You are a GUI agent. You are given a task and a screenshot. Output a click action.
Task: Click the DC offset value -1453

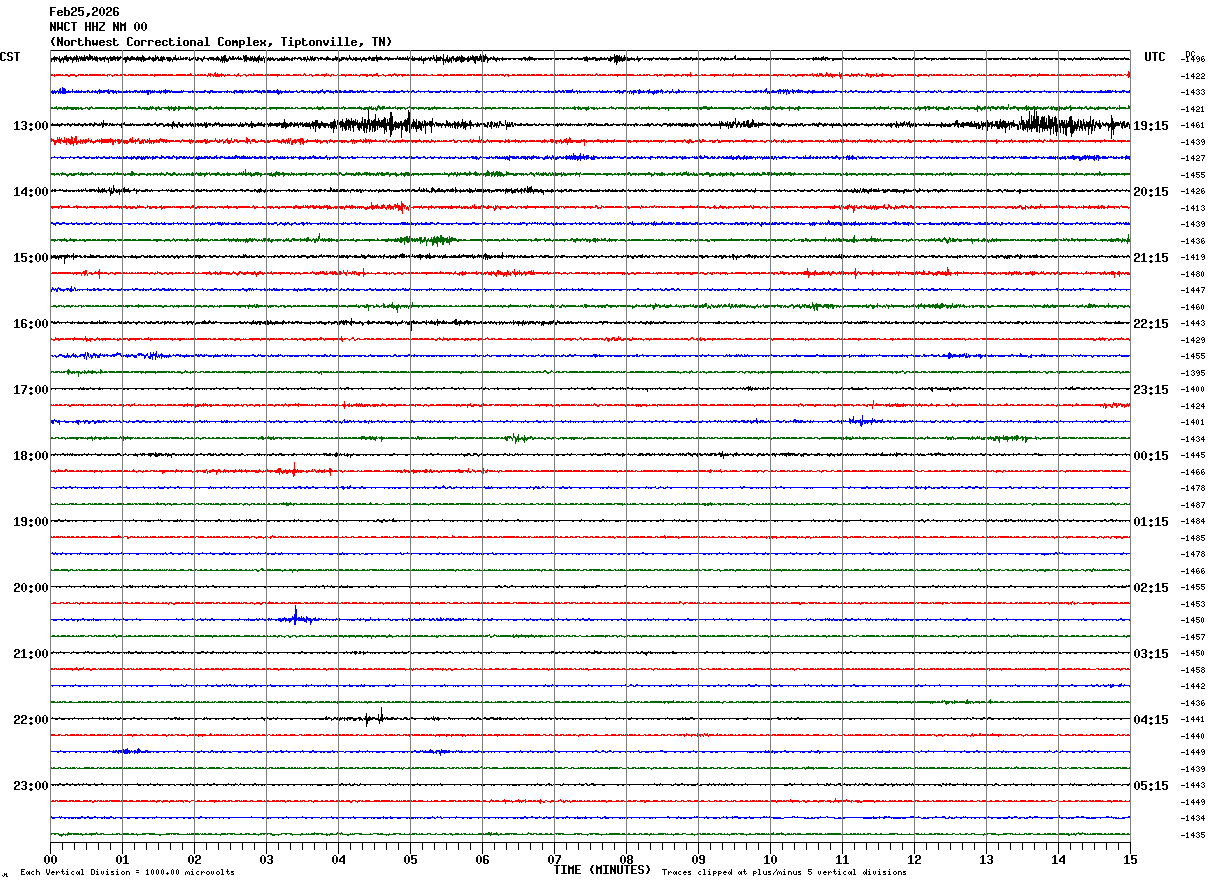tap(1192, 604)
